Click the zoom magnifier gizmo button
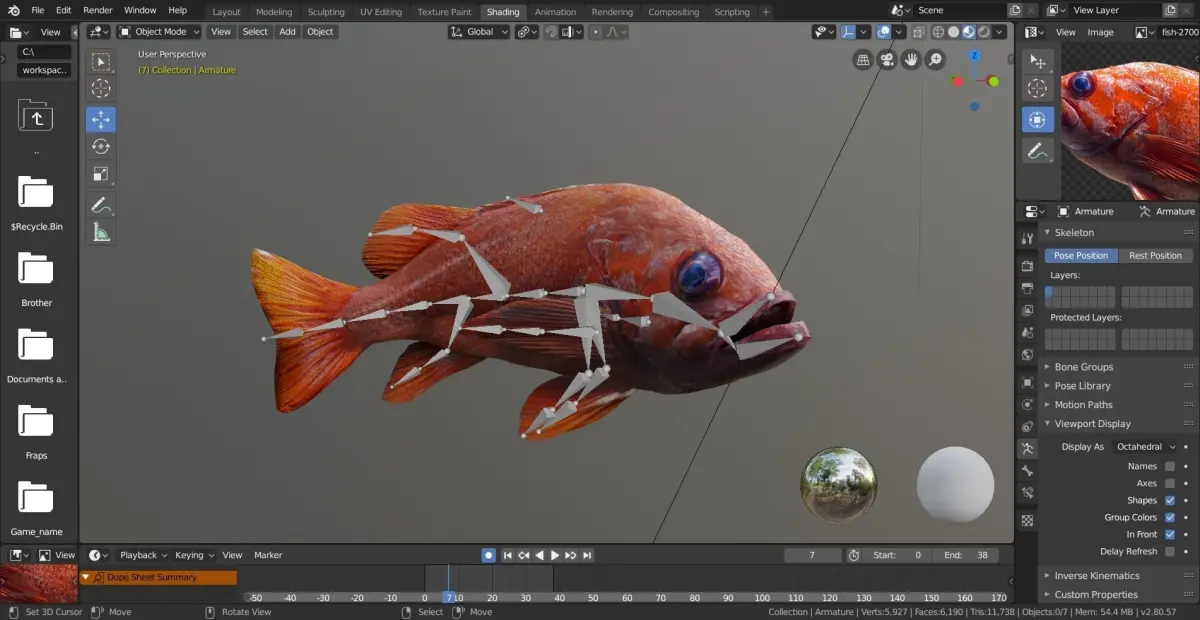Screen dimensions: 1200x620 point(935,60)
